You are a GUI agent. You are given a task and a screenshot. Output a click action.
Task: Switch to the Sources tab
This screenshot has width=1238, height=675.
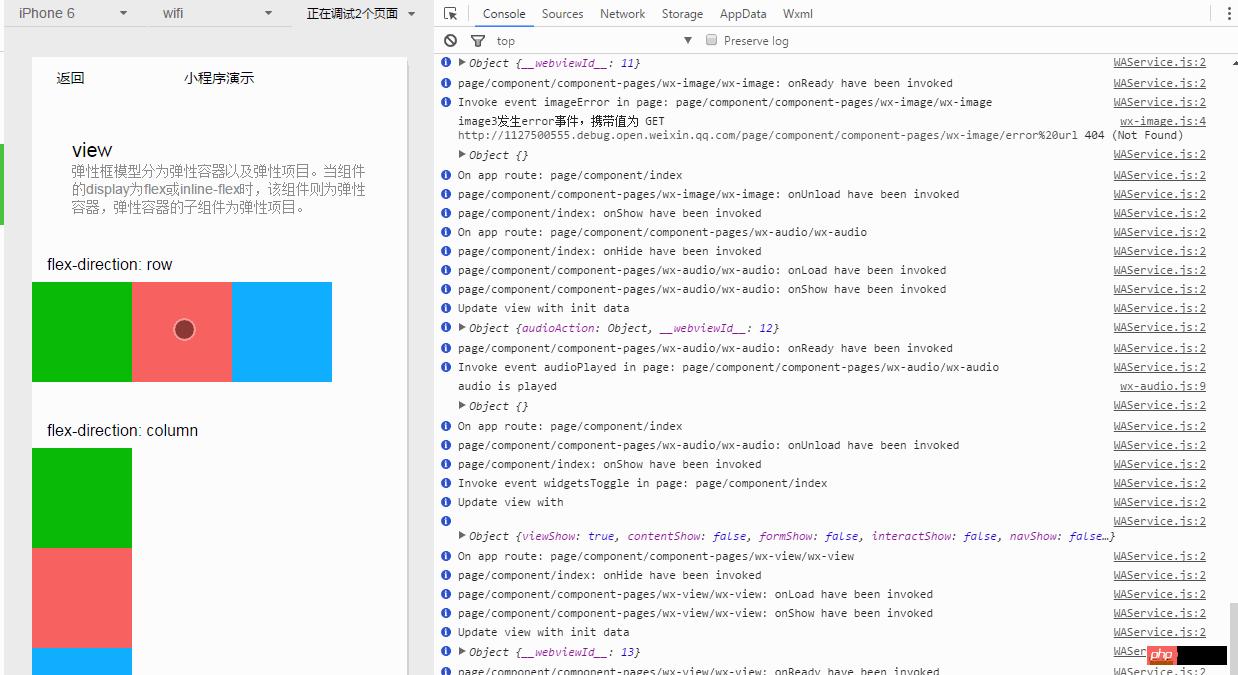tap(562, 13)
